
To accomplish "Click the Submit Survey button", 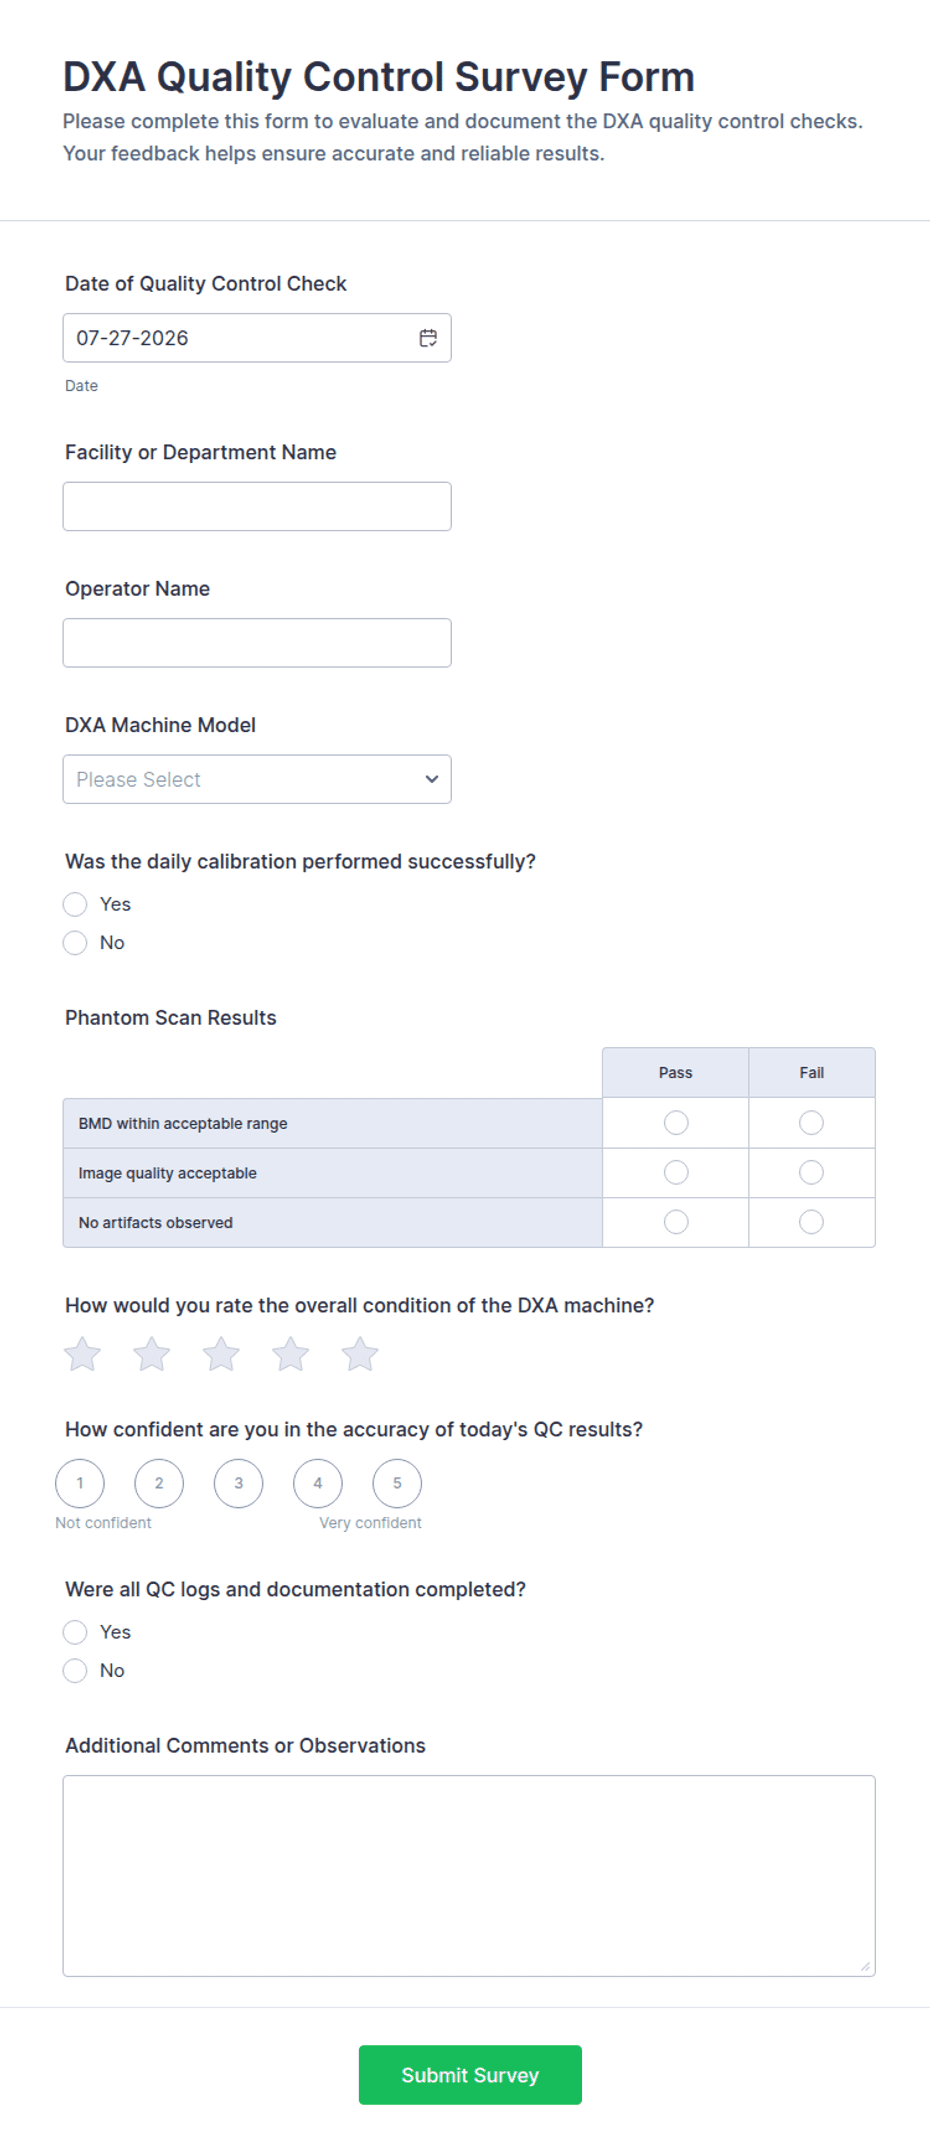I will coord(470,2075).
